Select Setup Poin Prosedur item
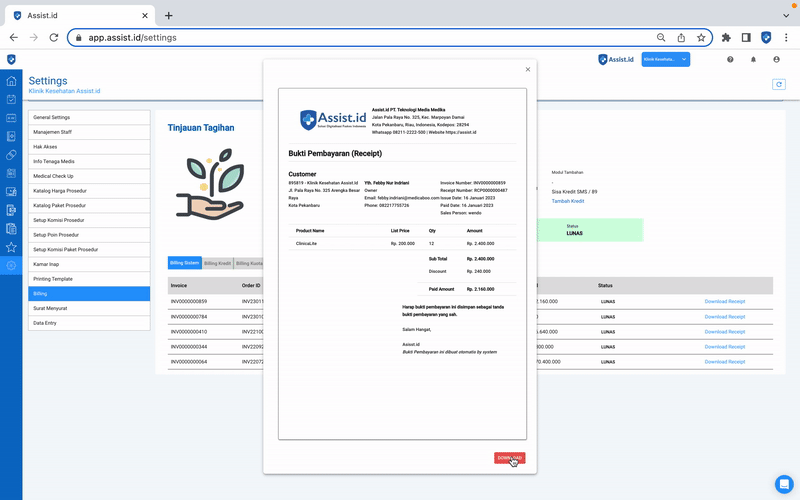 point(89,235)
